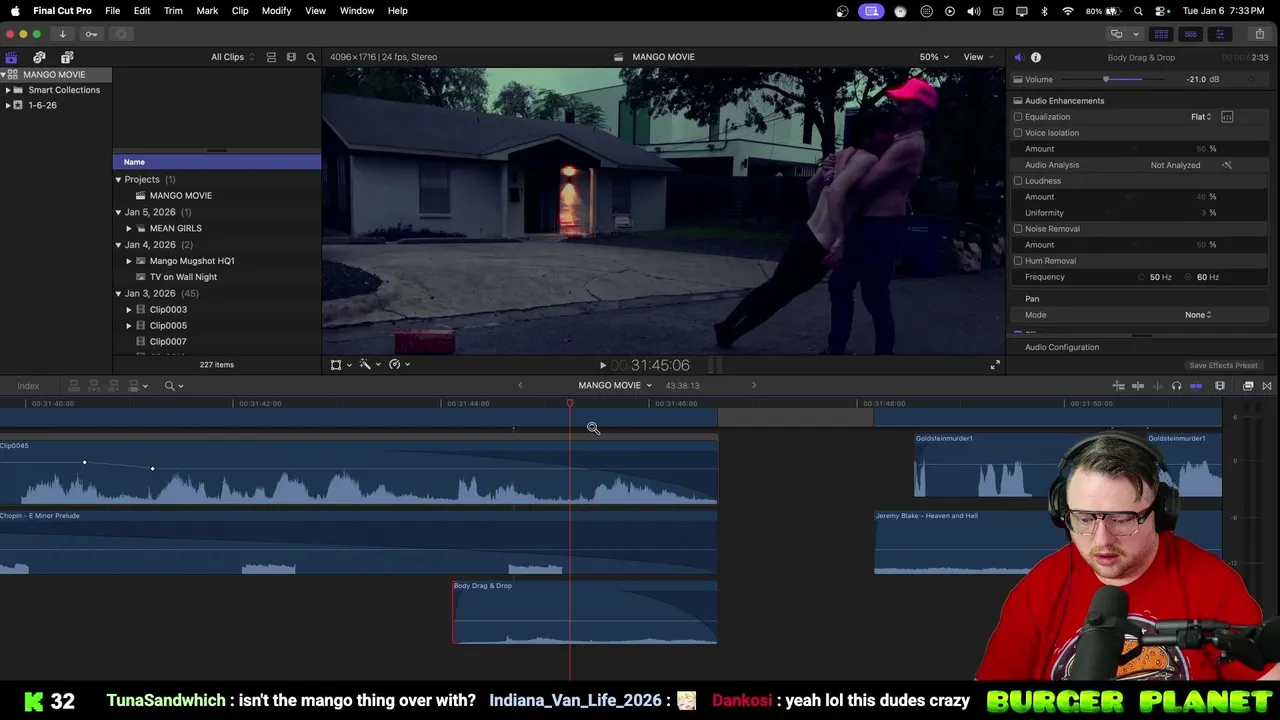Click the Index button
The image size is (1280, 720).
28,386
